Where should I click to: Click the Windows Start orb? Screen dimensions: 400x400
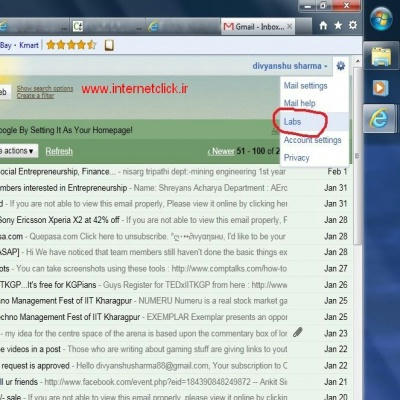[381, 19]
